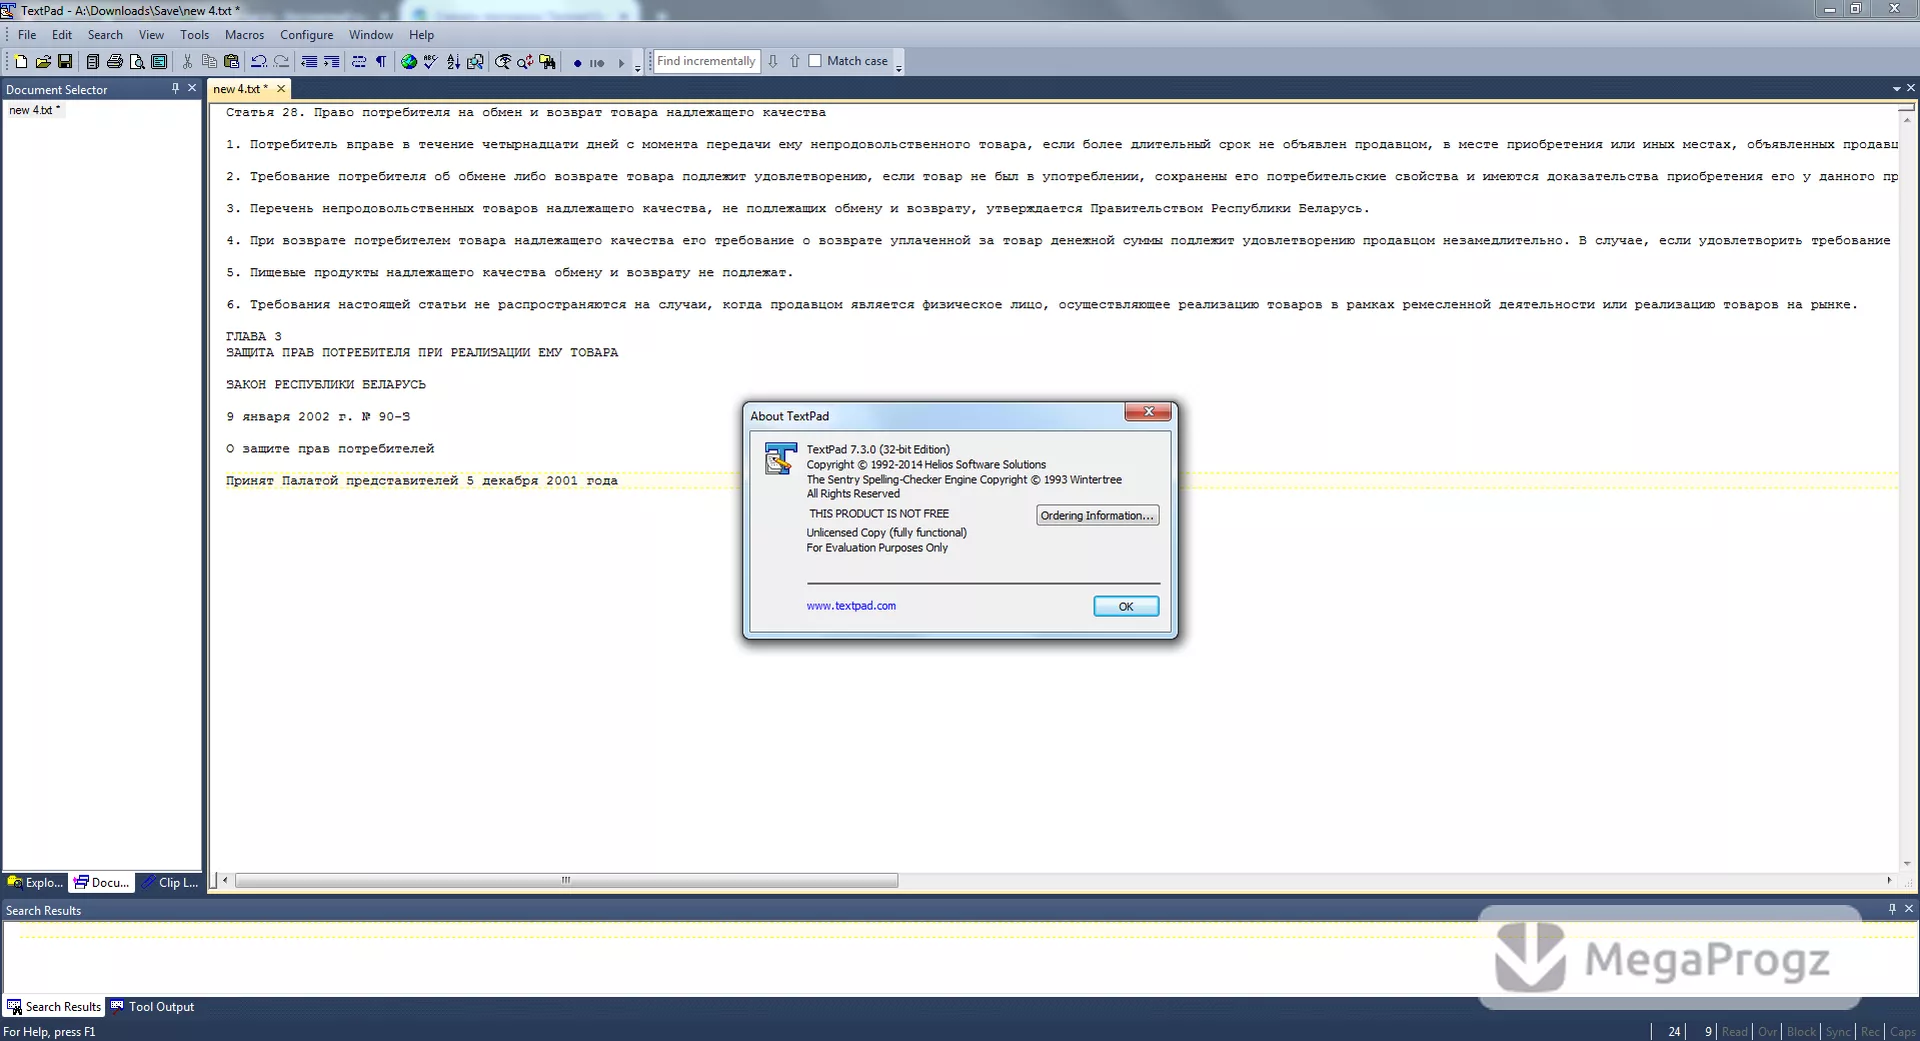Save the file with floppy disk icon

tap(65, 62)
